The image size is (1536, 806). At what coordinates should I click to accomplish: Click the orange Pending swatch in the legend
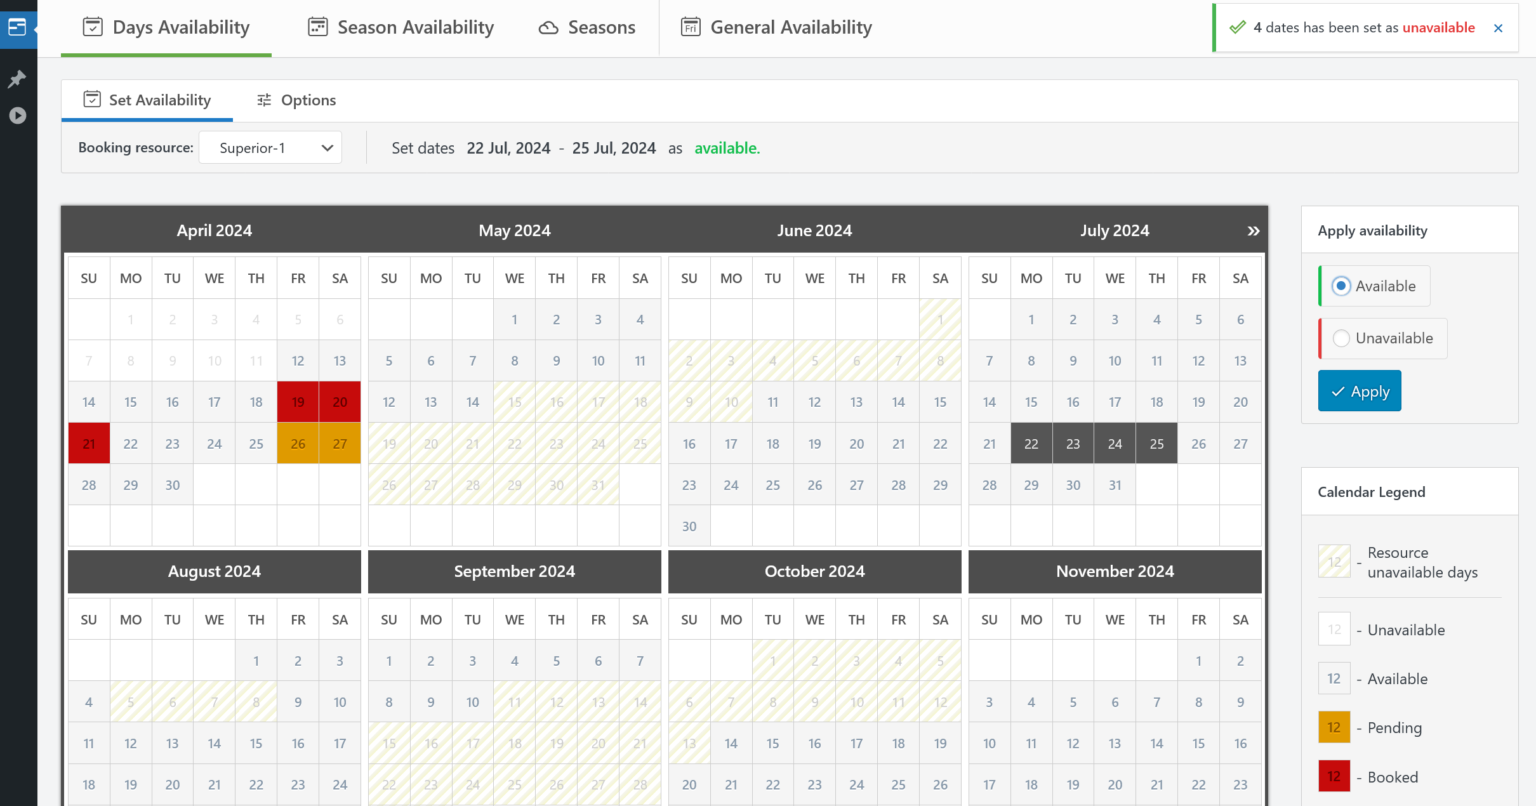pyautogui.click(x=1334, y=727)
